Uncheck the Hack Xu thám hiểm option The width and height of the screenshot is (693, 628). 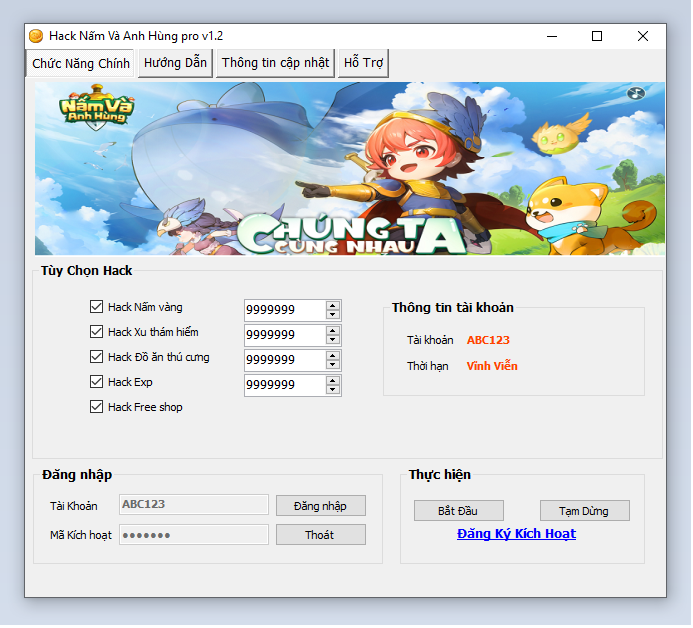pos(97,332)
